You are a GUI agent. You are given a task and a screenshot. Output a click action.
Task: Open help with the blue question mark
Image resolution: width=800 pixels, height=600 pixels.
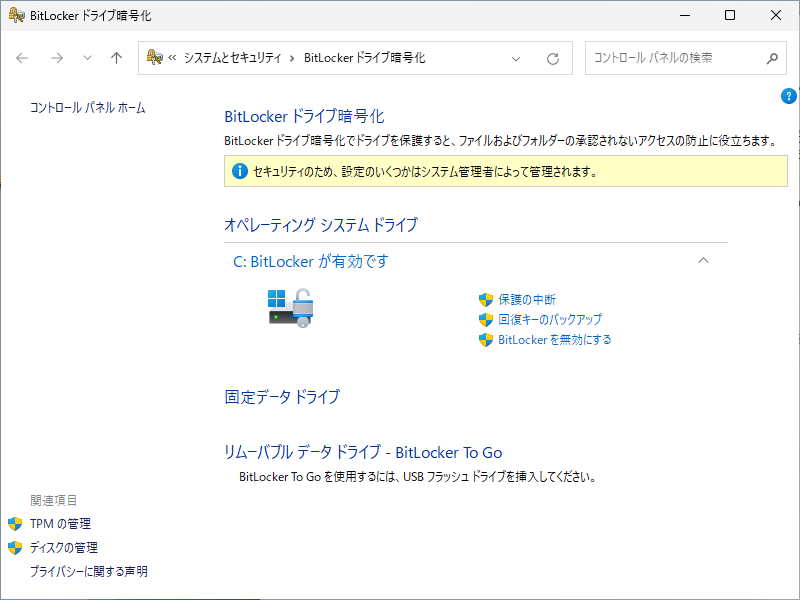788,96
